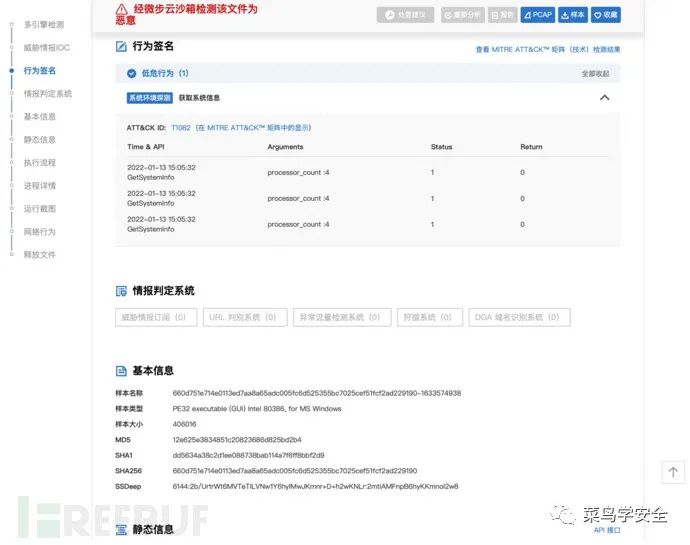Screen dimensions: 690x545
Task: Open the API 接口 link
Action: click(607, 530)
